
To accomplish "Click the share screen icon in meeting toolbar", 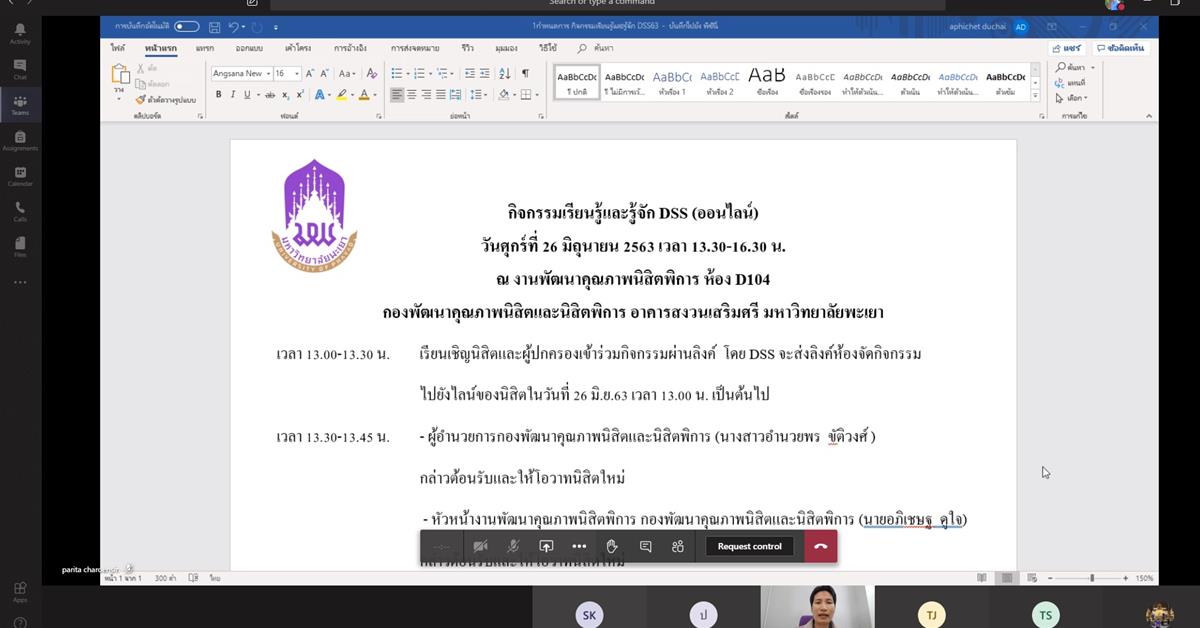I will click(x=546, y=546).
